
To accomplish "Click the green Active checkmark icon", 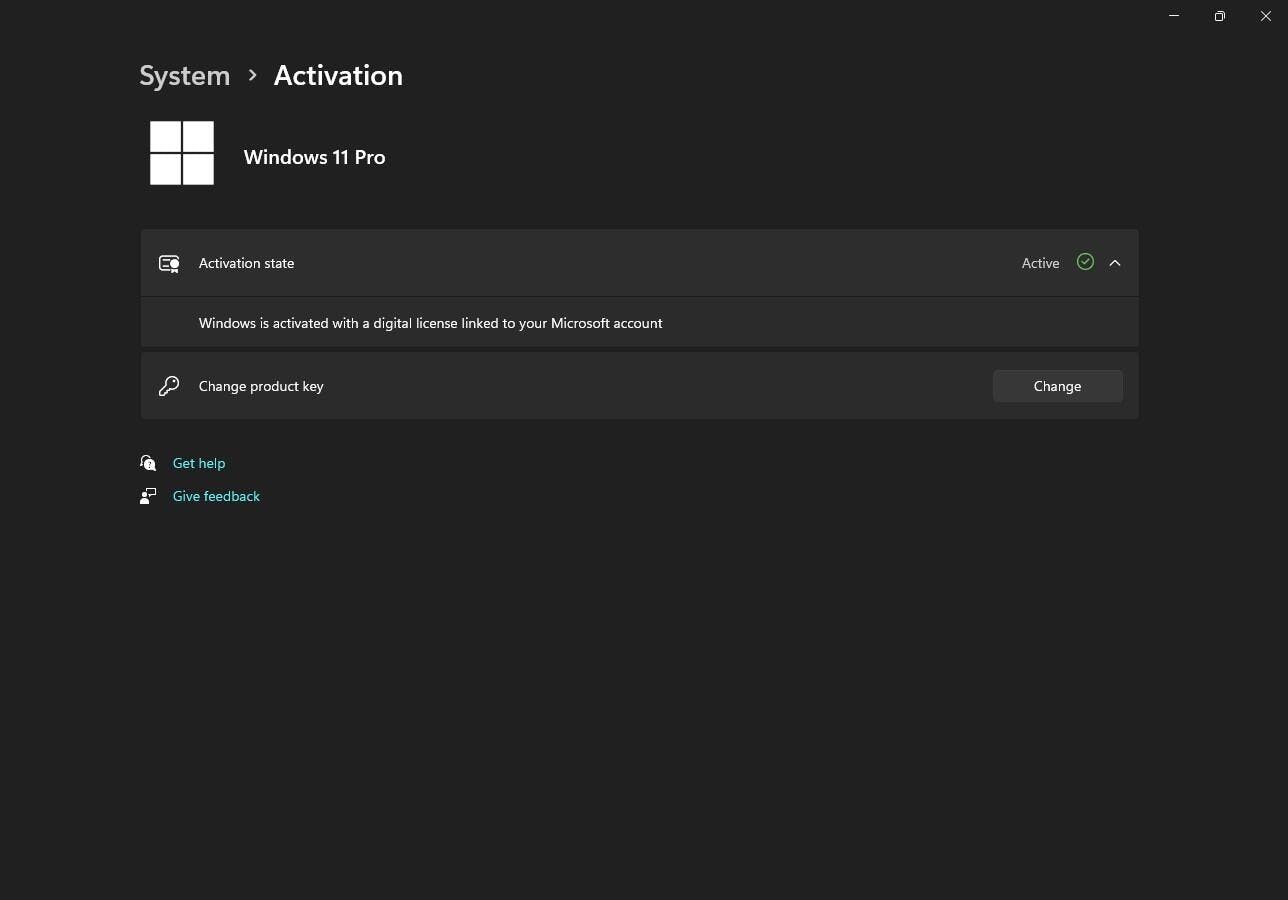I will pyautogui.click(x=1085, y=262).
